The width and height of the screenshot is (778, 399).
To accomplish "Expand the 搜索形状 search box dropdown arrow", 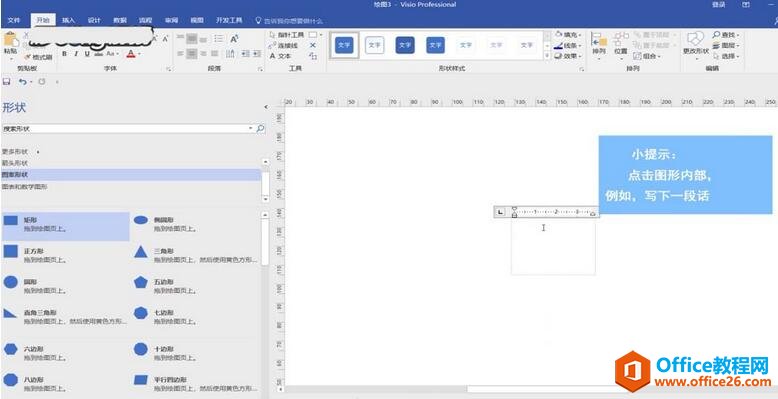I will coord(251,129).
